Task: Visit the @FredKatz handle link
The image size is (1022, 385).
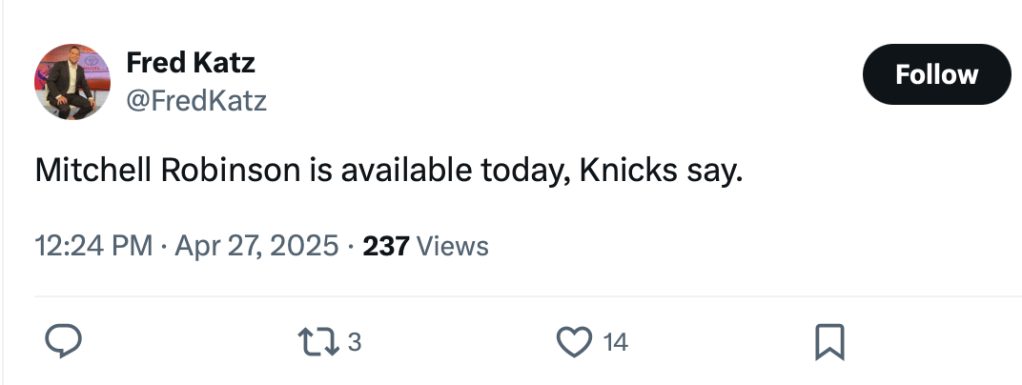Action: pos(196,101)
